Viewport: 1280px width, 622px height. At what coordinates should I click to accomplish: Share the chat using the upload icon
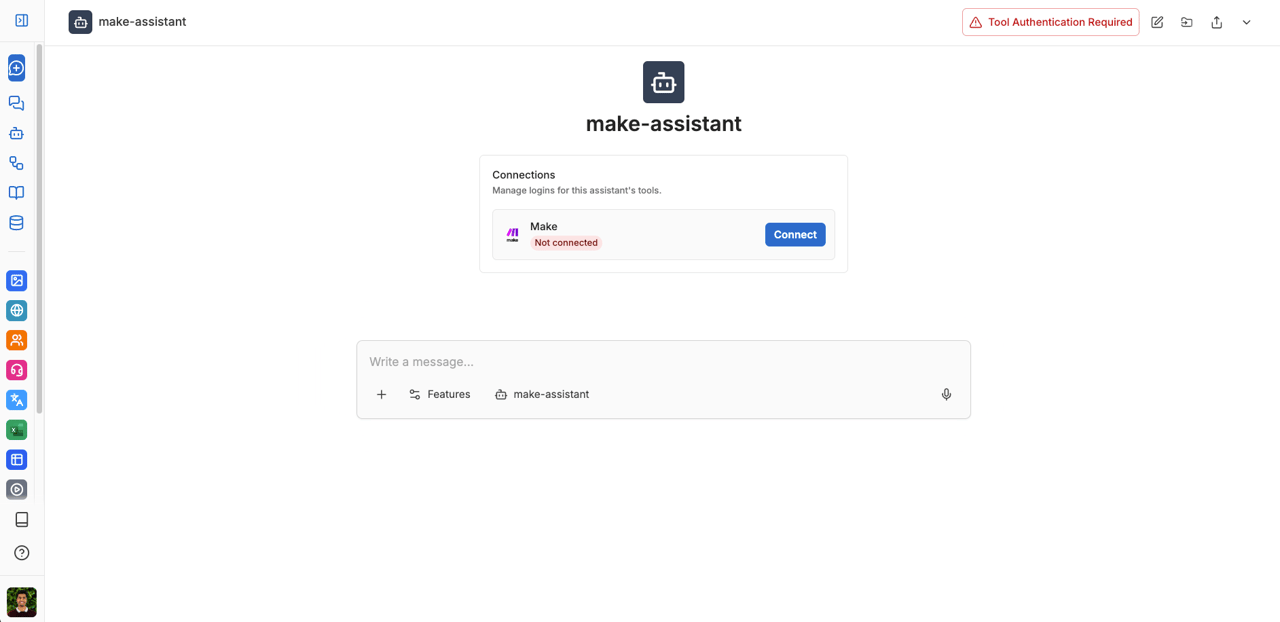coord(1217,22)
